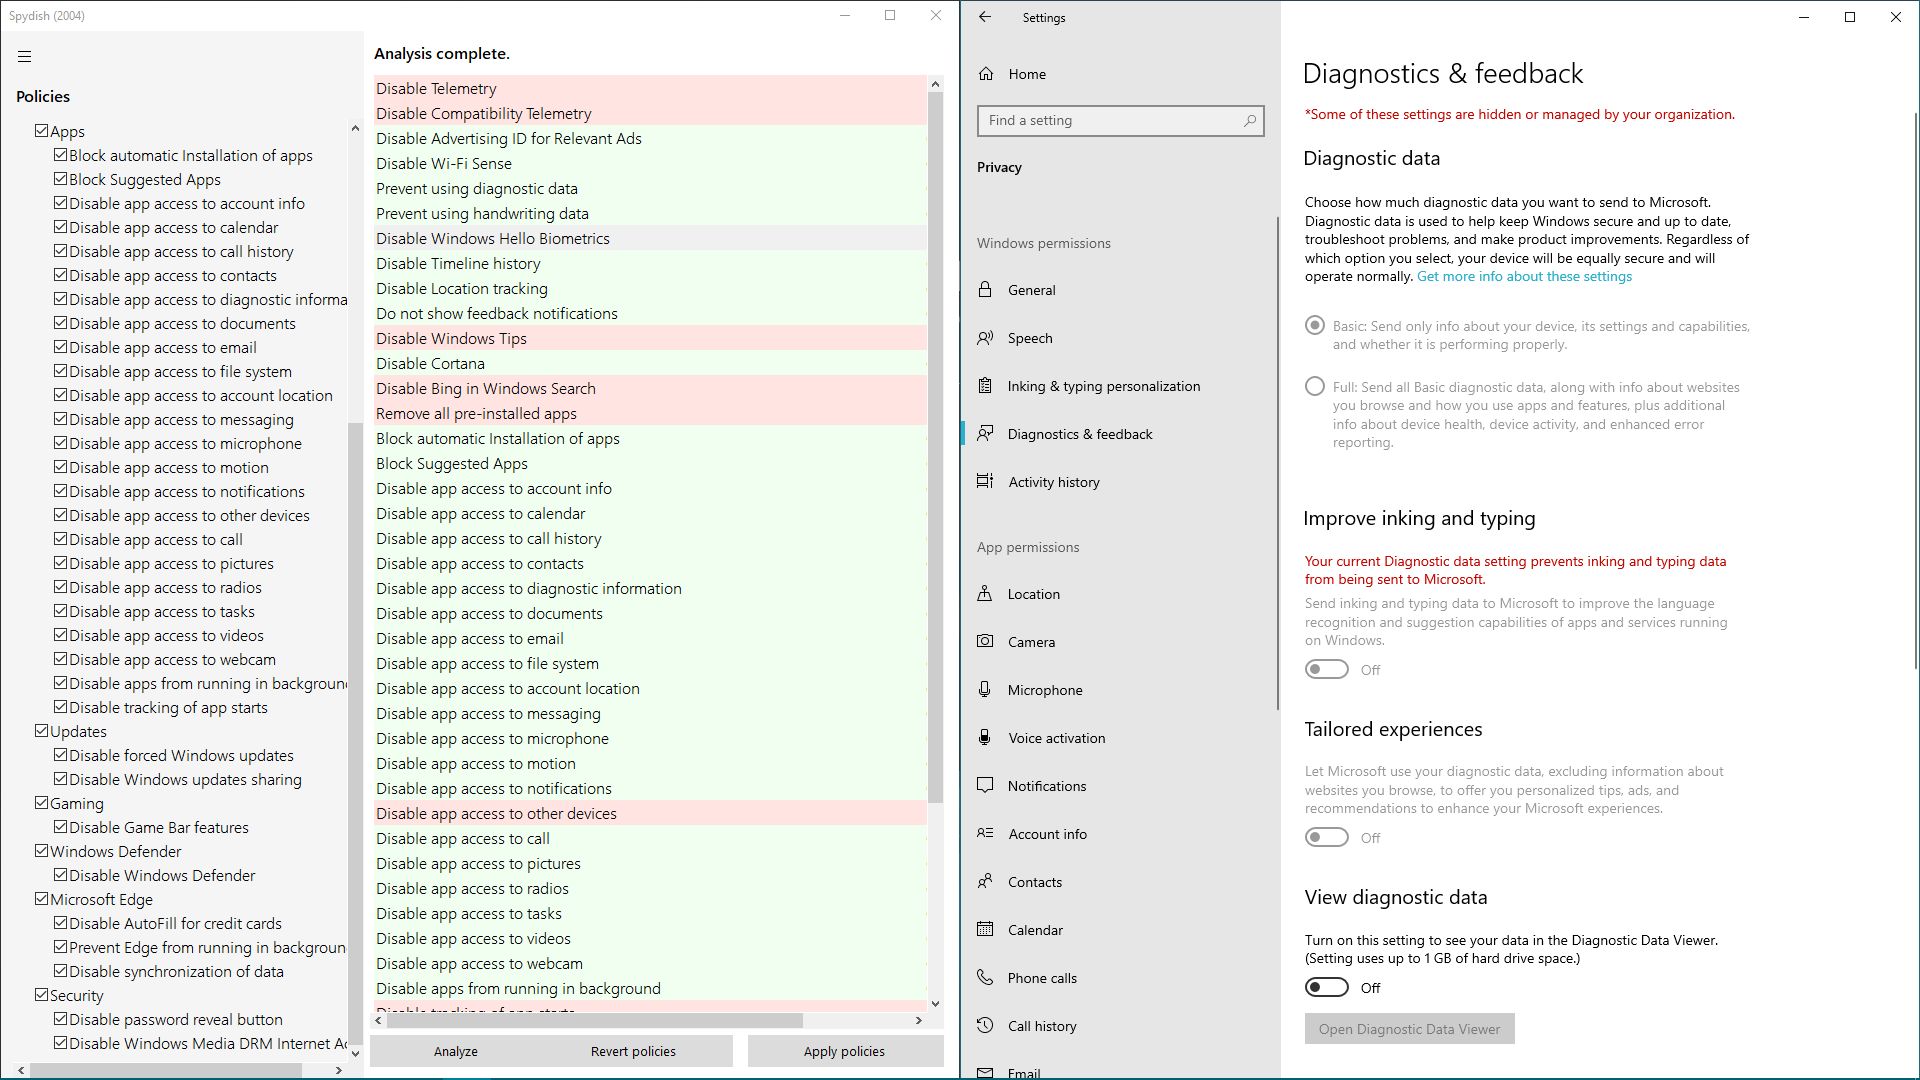Uncheck Block Suggested Apps checkbox
The height and width of the screenshot is (1080, 1920).
click(x=61, y=179)
